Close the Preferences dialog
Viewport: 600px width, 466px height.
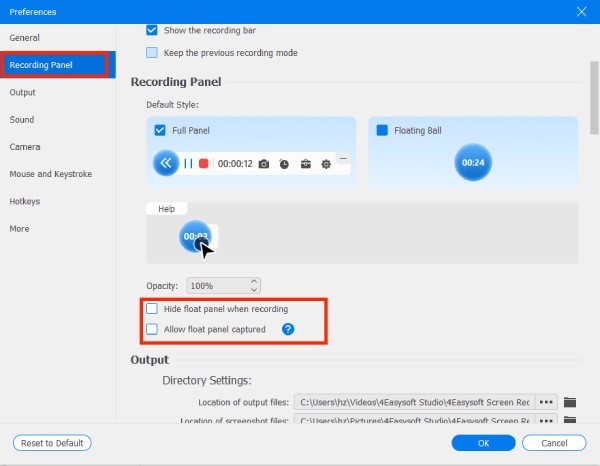(581, 12)
